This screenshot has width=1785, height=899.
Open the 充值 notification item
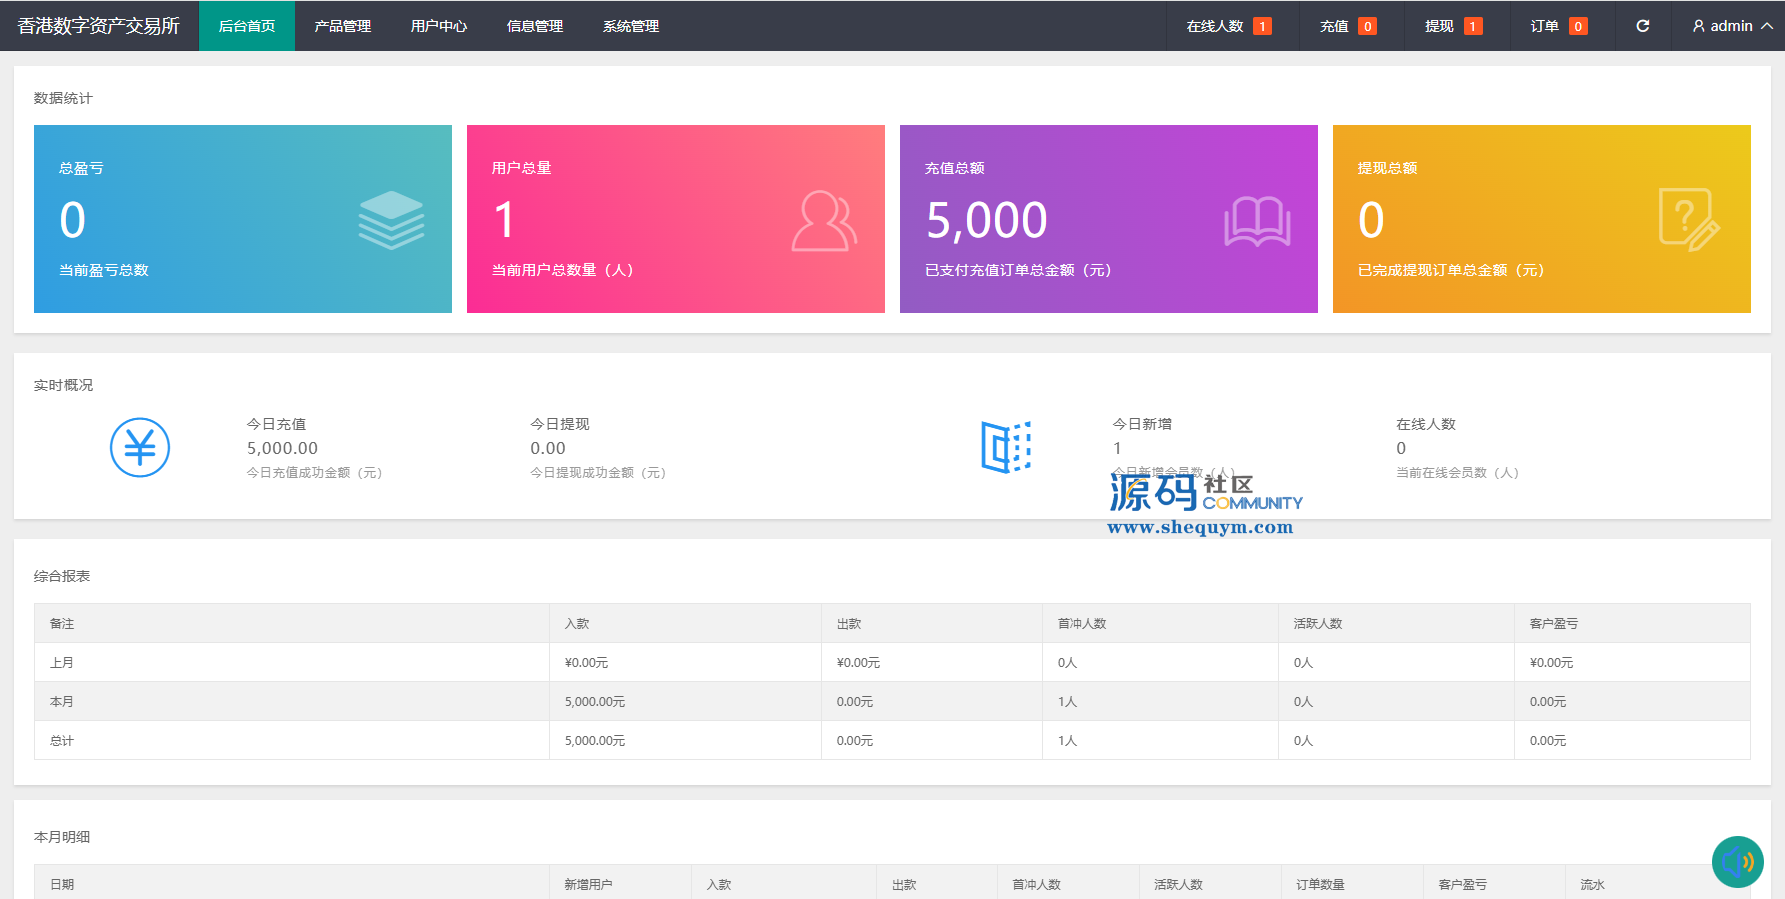(x=1347, y=26)
